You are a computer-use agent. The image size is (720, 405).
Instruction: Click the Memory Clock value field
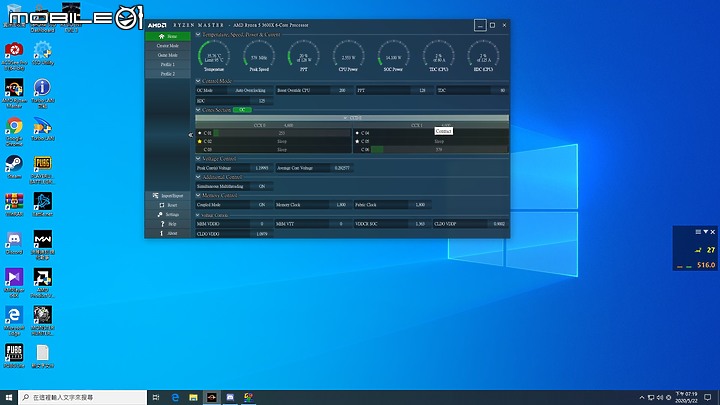point(341,205)
